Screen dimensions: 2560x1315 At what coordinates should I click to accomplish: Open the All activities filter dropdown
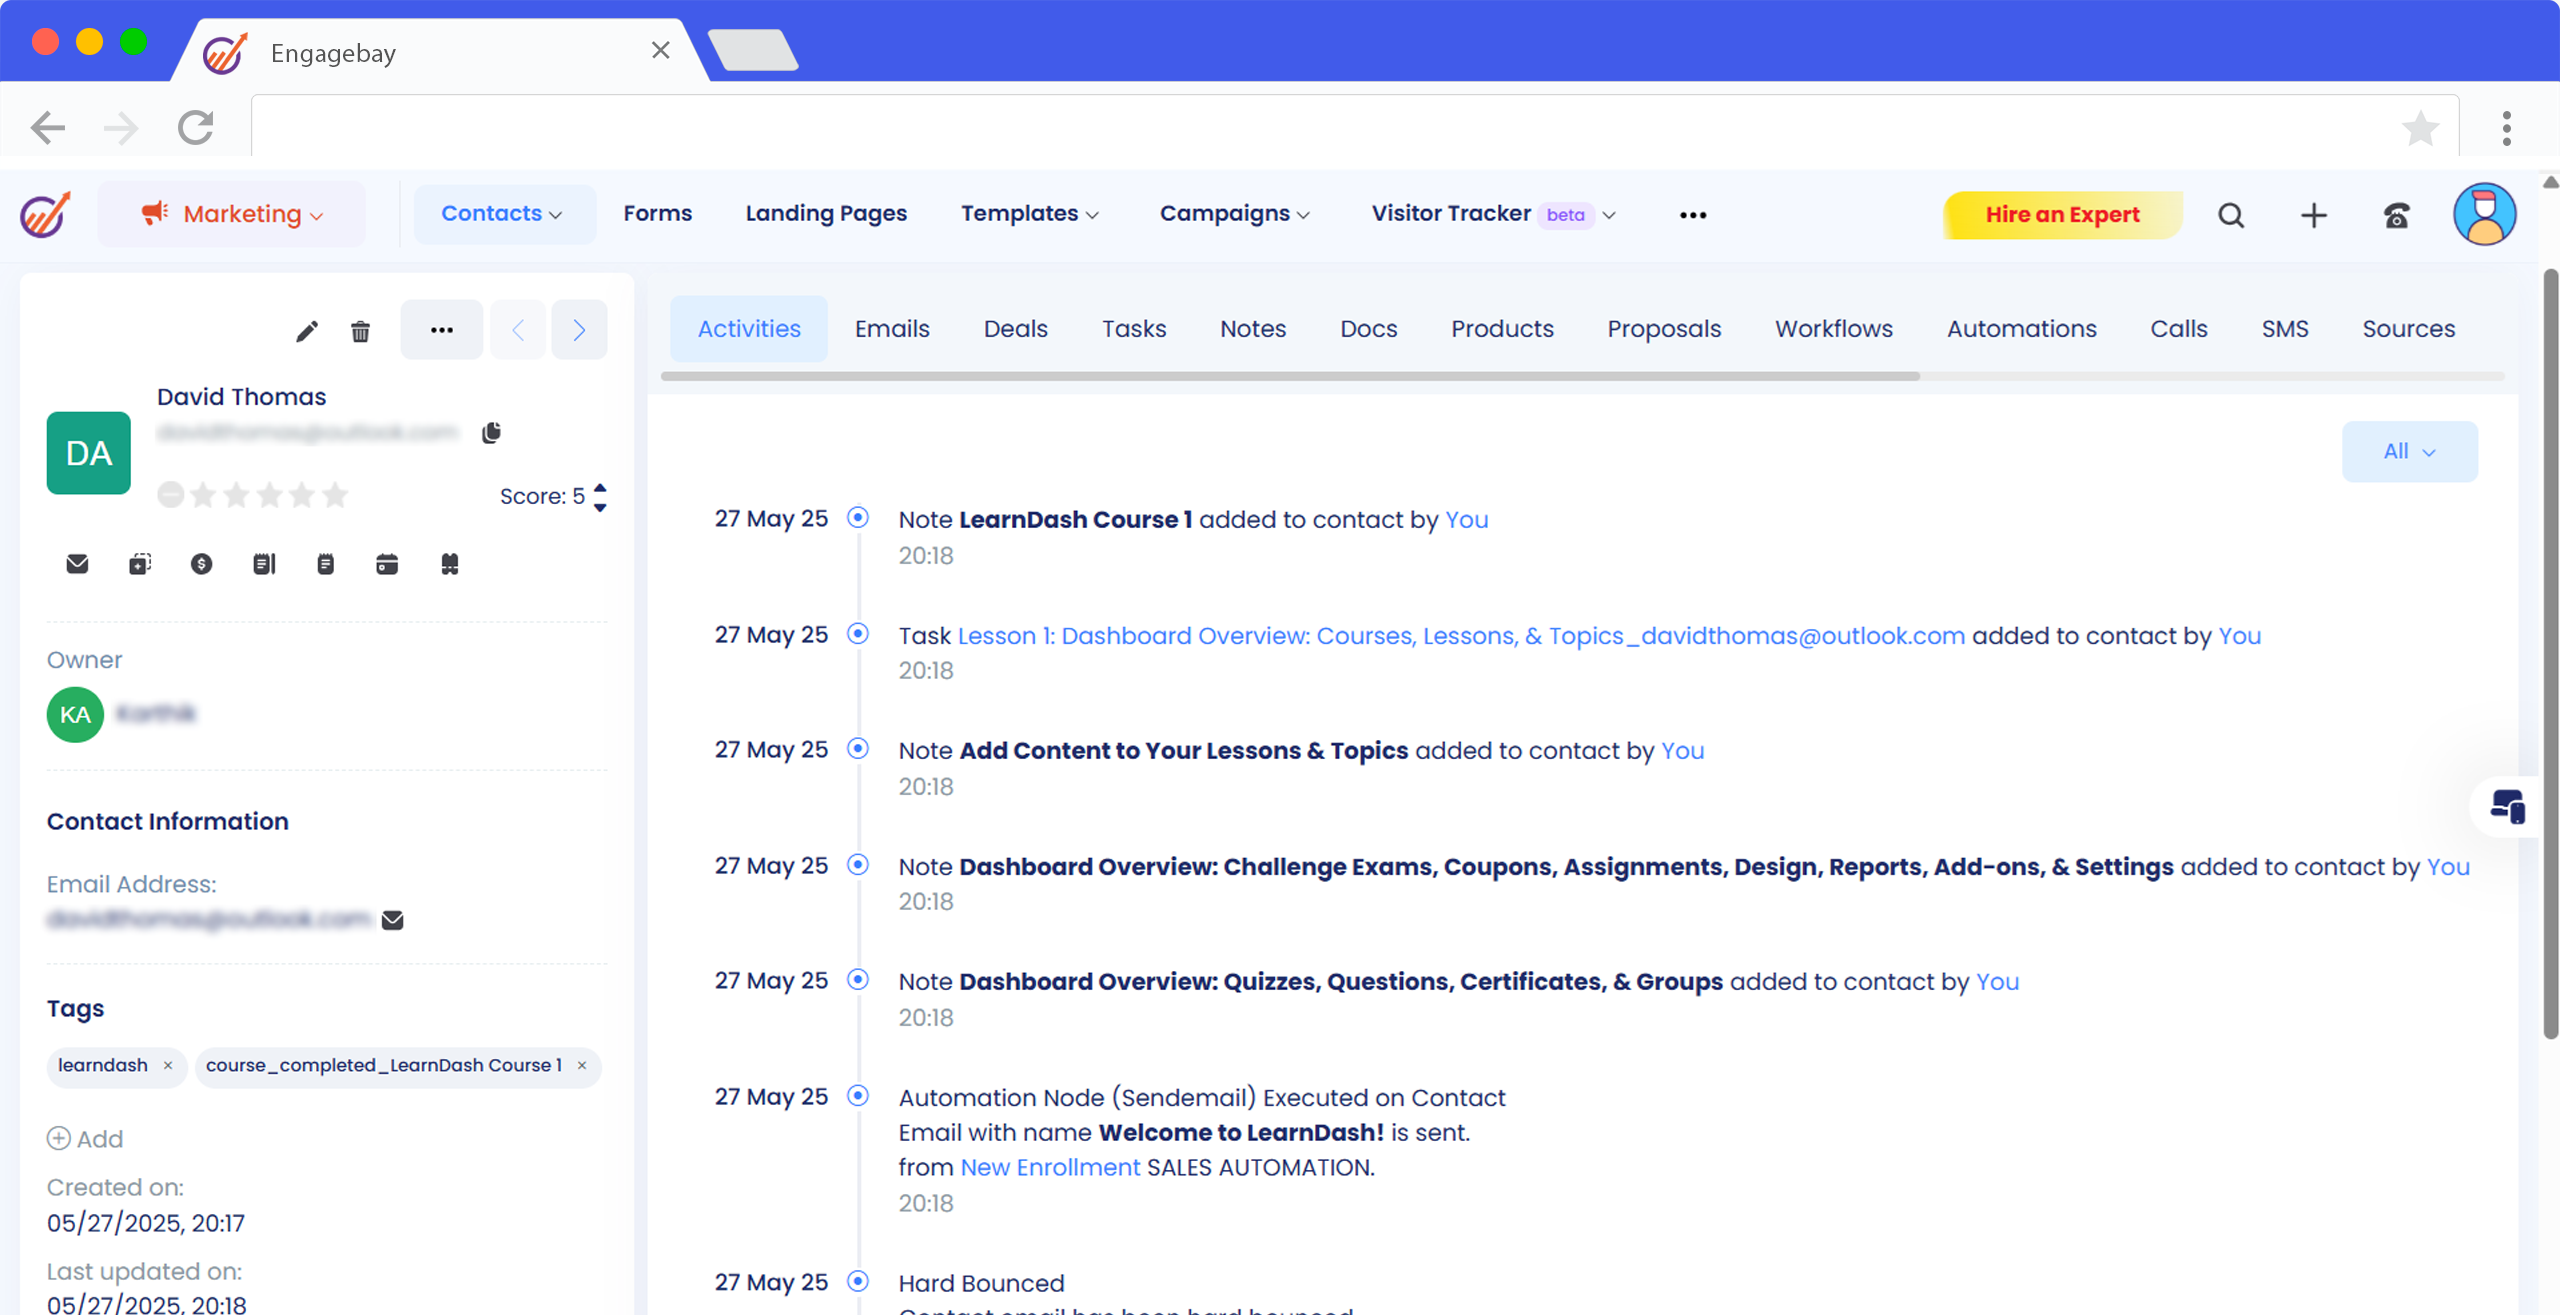2409,452
